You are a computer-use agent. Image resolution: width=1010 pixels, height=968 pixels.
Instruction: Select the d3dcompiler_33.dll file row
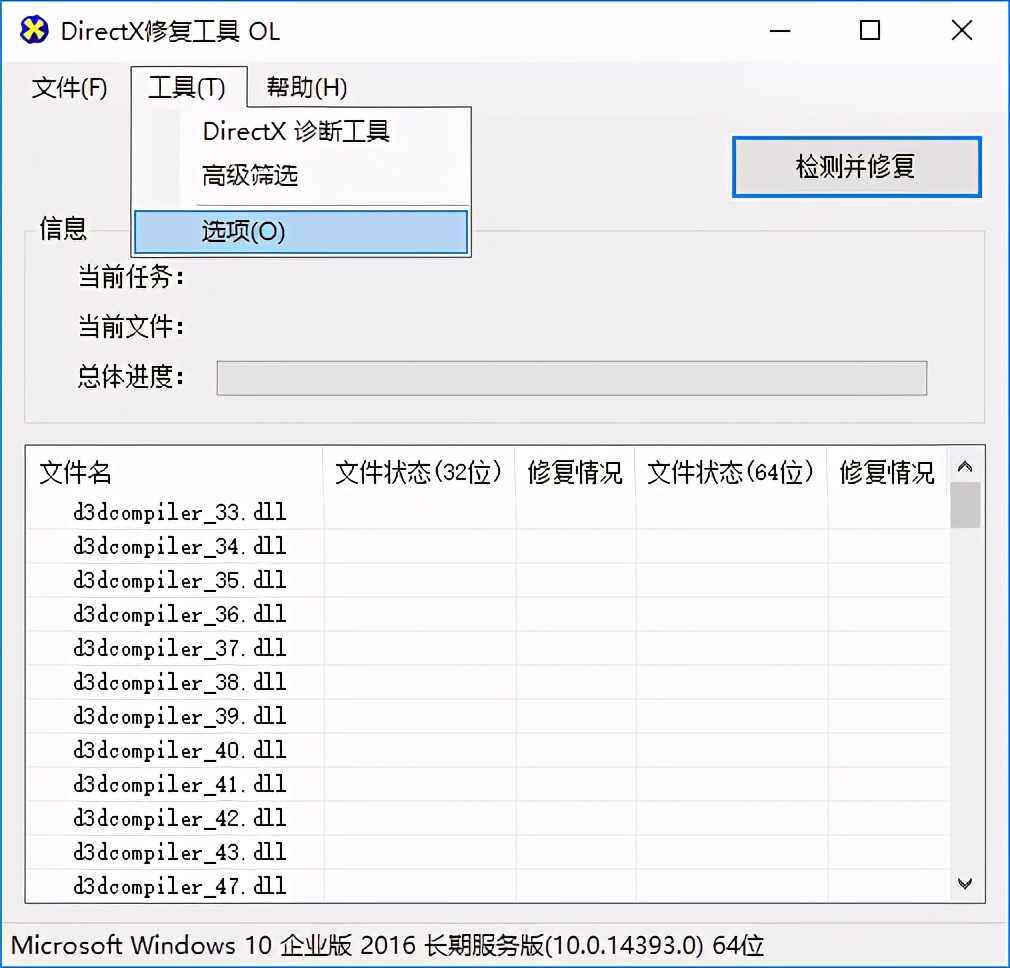(x=180, y=511)
